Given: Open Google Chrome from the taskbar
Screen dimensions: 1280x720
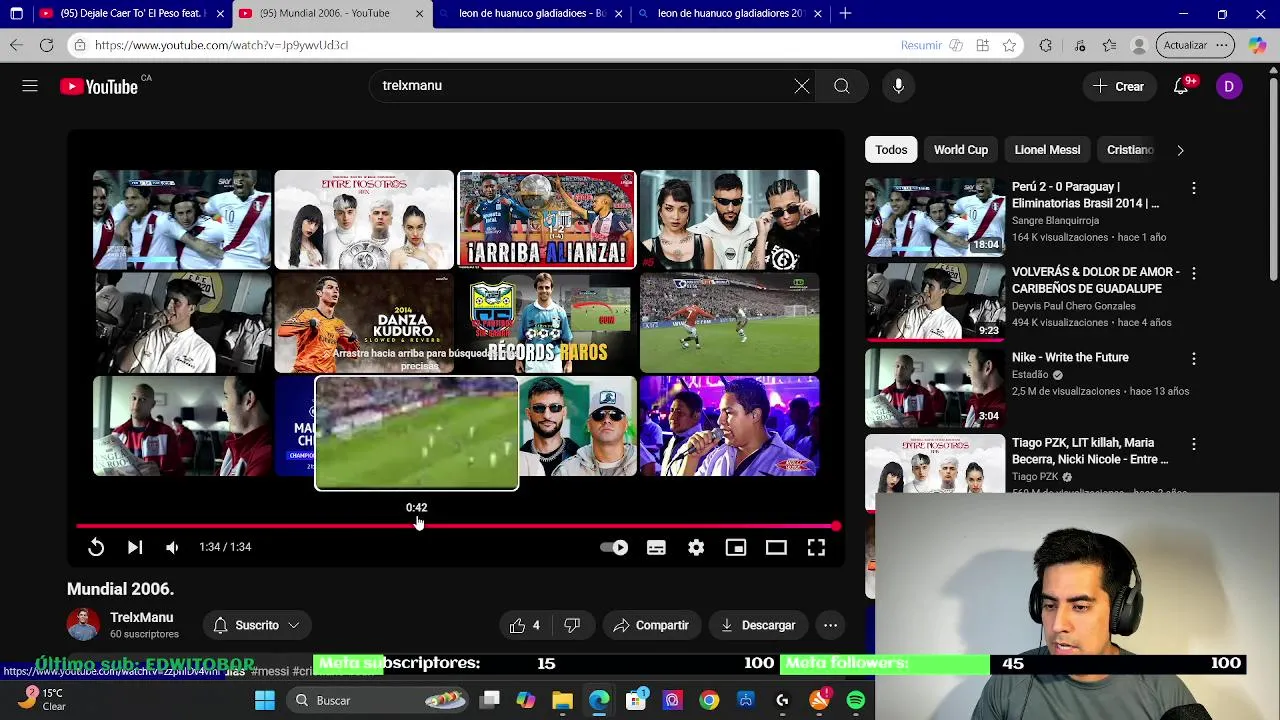Looking at the screenshot, I should (709, 701).
